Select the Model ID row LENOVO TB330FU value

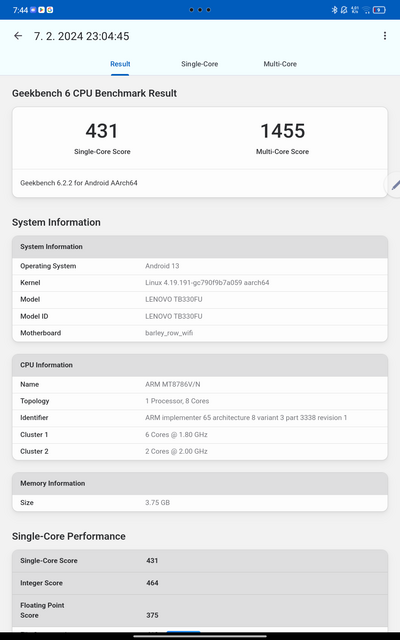click(x=173, y=316)
